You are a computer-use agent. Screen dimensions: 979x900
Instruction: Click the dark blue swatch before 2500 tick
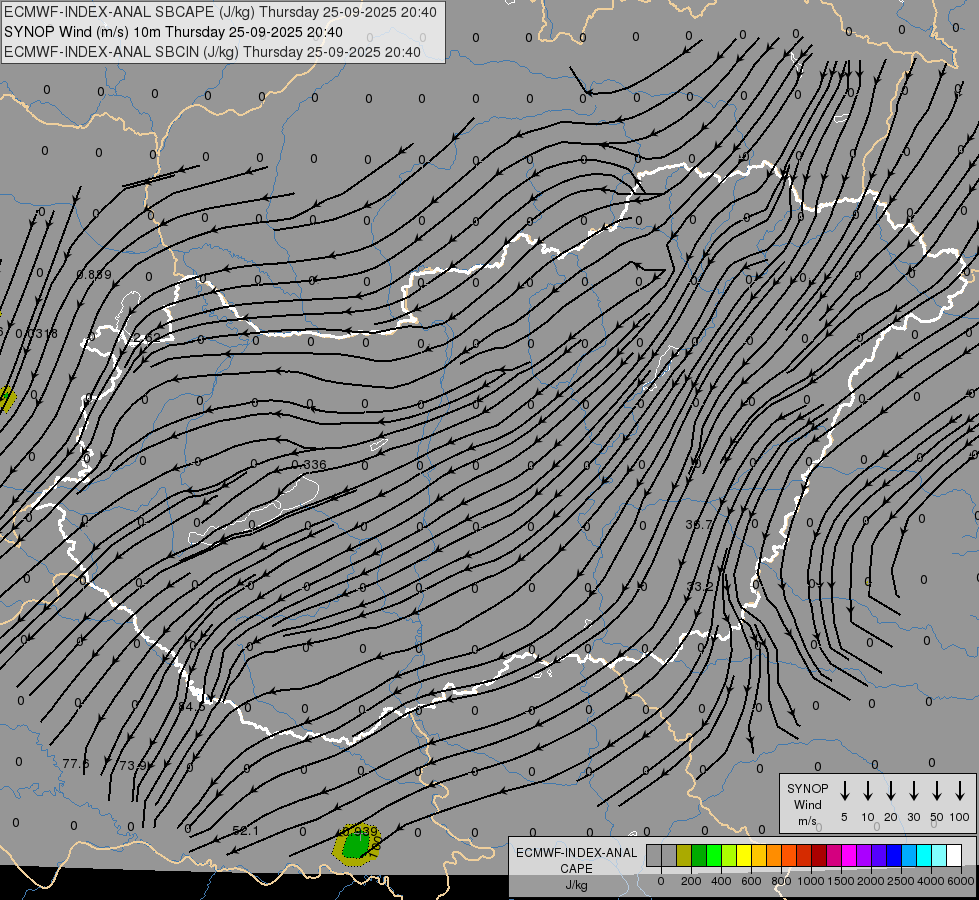(894, 855)
